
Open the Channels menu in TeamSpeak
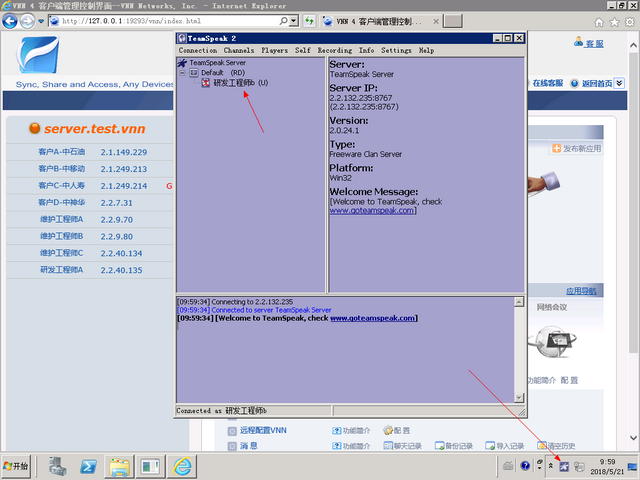239,50
